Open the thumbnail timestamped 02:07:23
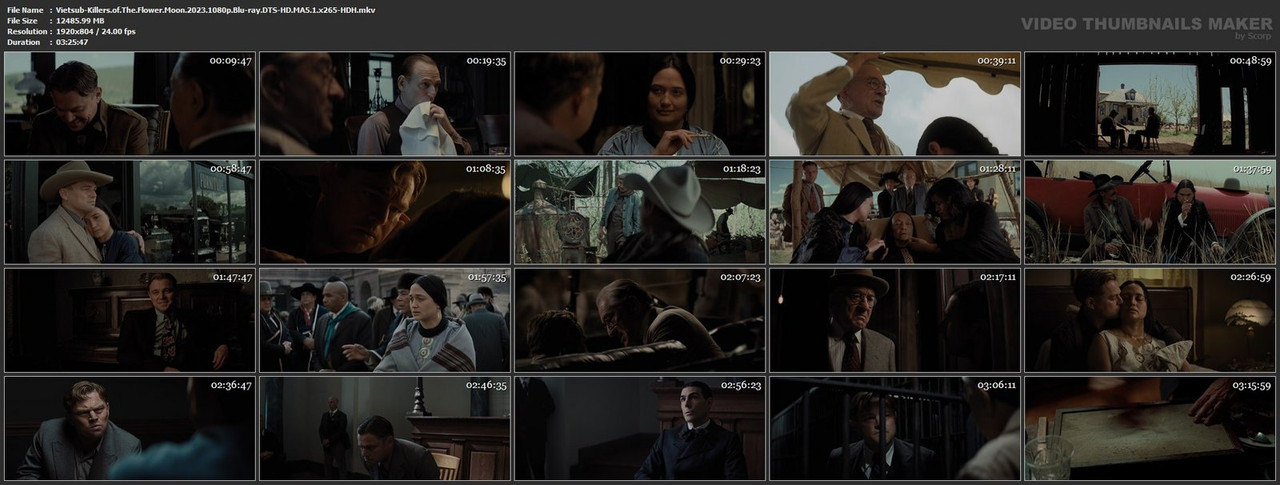The image size is (1280, 485). point(640,320)
